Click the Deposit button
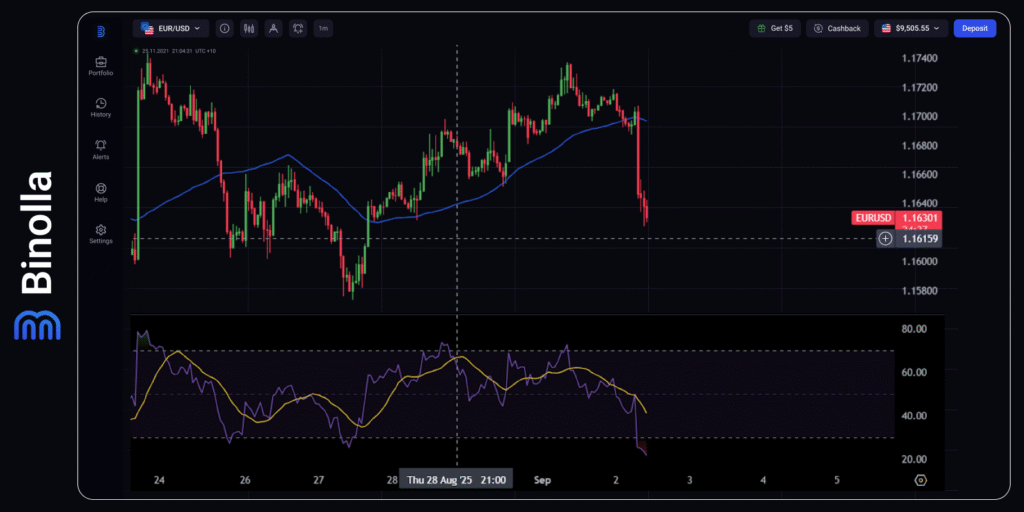The image size is (1024, 512). click(x=974, y=29)
